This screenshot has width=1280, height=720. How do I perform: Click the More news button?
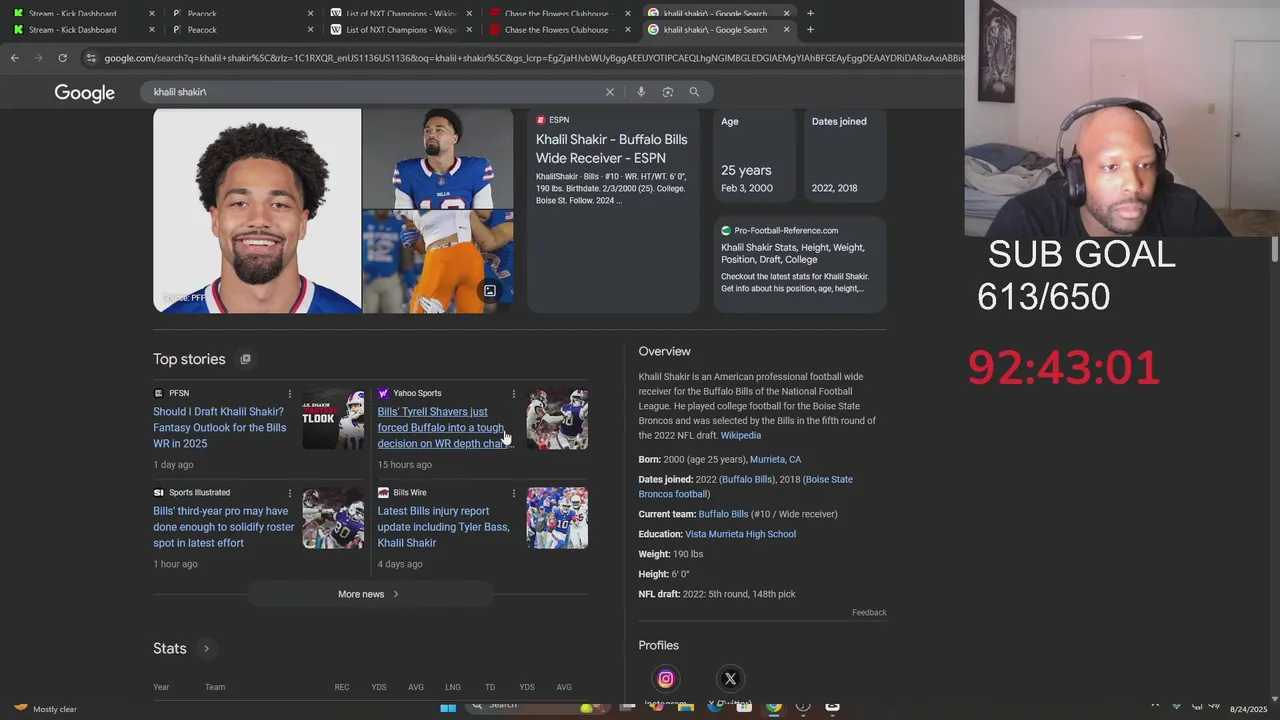(x=370, y=594)
